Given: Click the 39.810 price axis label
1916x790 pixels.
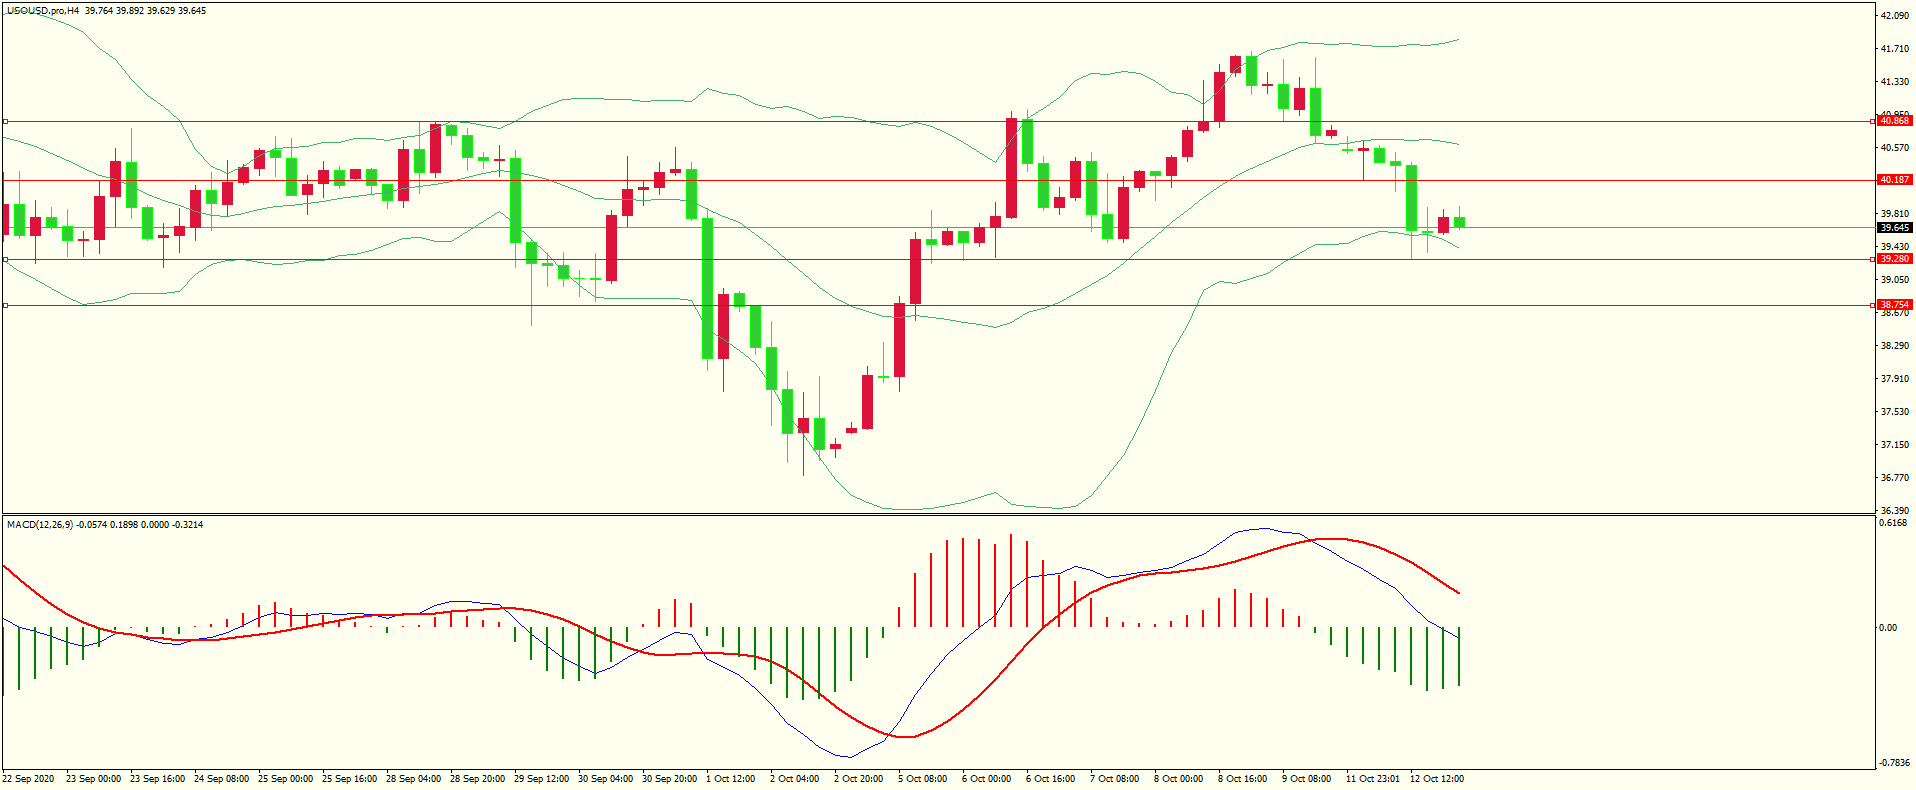Looking at the screenshot, I should point(1895,214).
